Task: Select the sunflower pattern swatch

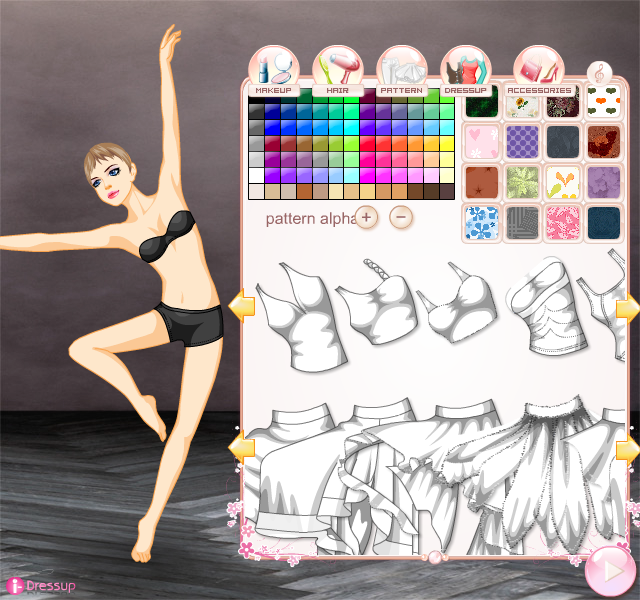Action: (x=522, y=106)
